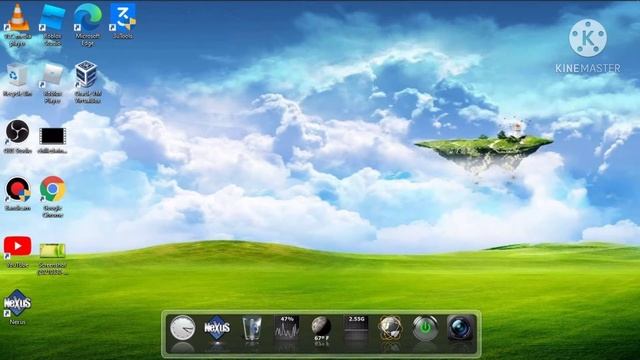Image resolution: width=640 pixels, height=360 pixels.
Task: Select the Oracle VM VirtualBox shortcut
Action: point(88,82)
